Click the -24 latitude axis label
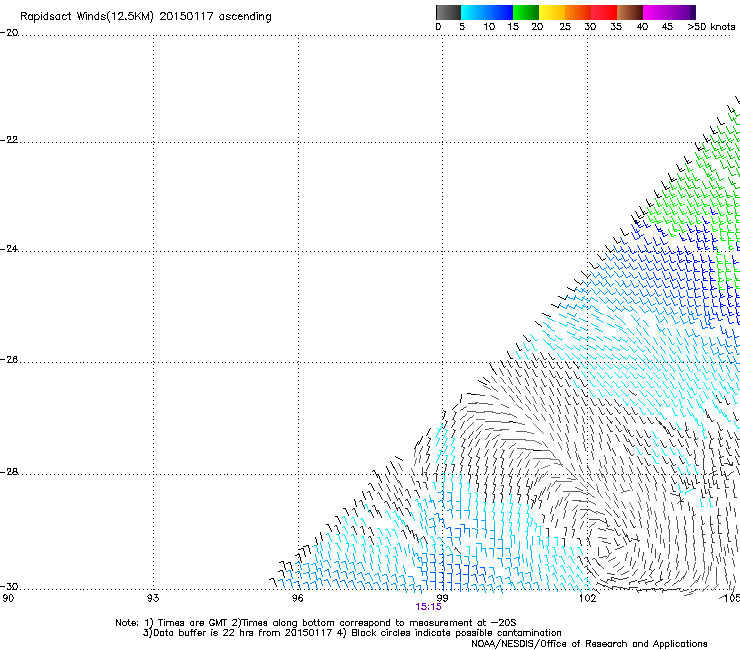This screenshot has width=740, height=650. click(9, 248)
